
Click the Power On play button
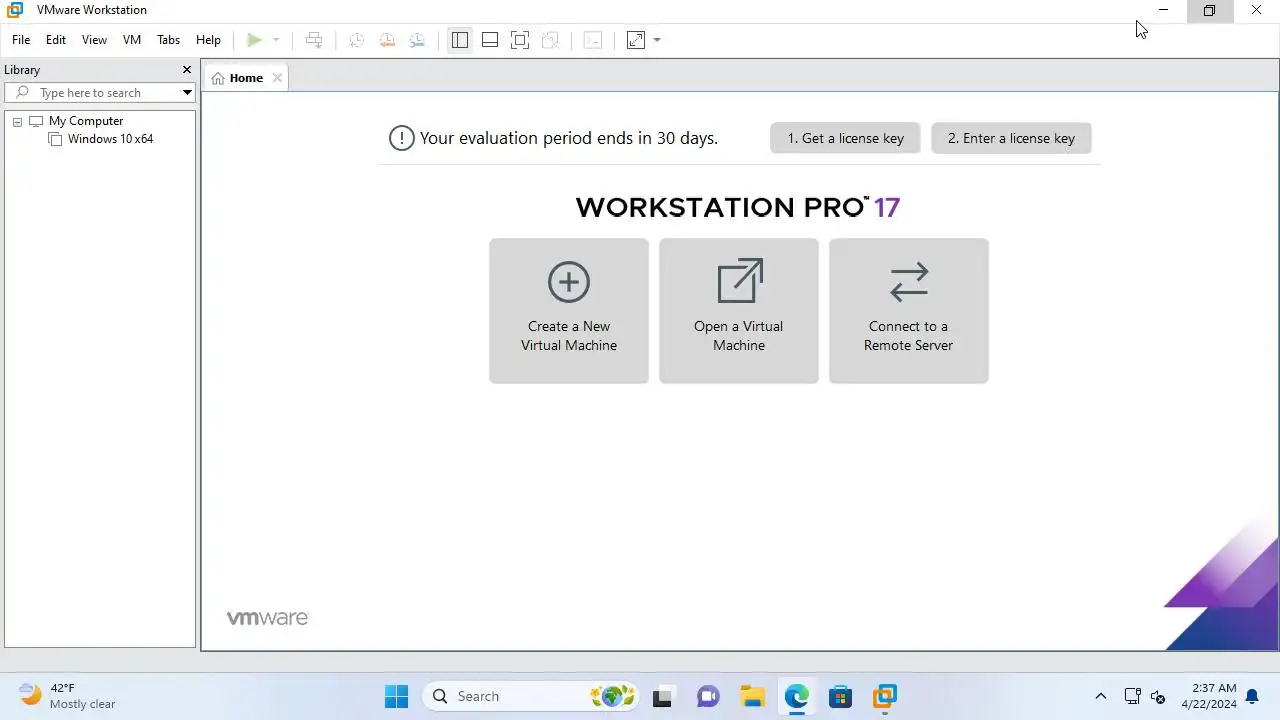coord(254,40)
